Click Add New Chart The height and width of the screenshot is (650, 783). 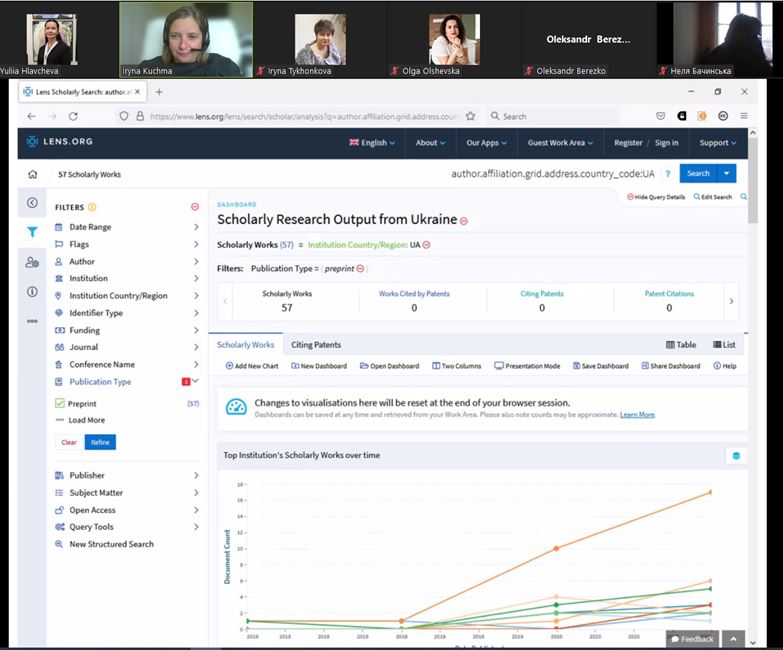pyautogui.click(x=252, y=366)
